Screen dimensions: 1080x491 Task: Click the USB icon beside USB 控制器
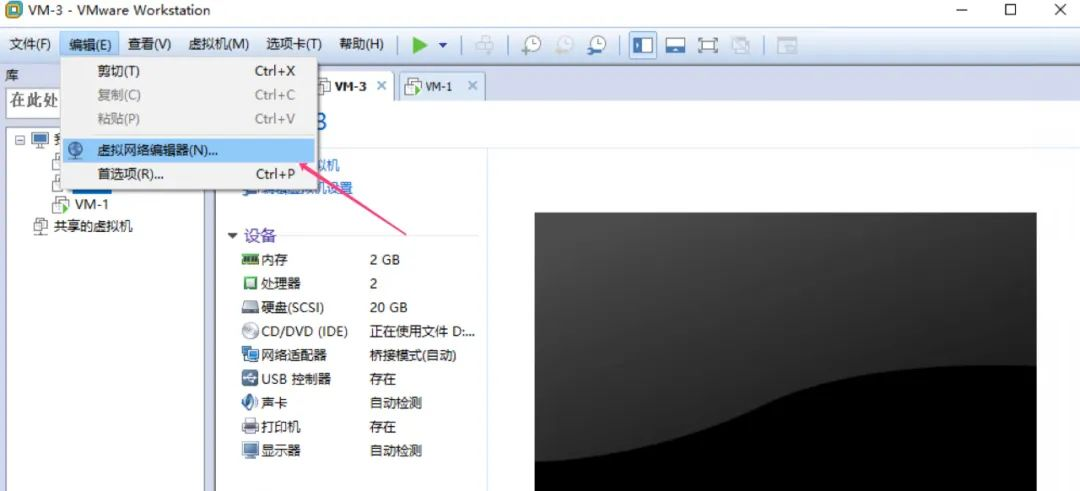point(250,378)
